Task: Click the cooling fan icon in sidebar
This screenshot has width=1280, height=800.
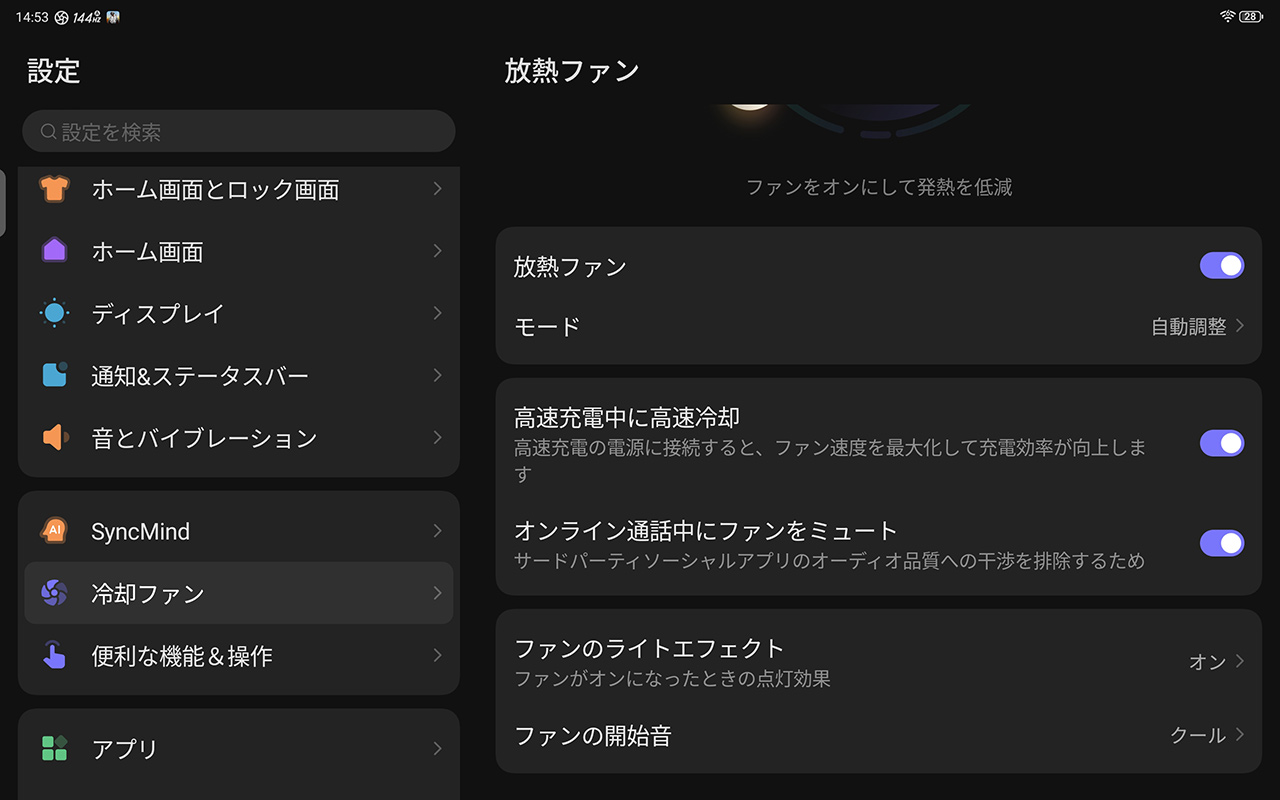Action: (x=54, y=593)
